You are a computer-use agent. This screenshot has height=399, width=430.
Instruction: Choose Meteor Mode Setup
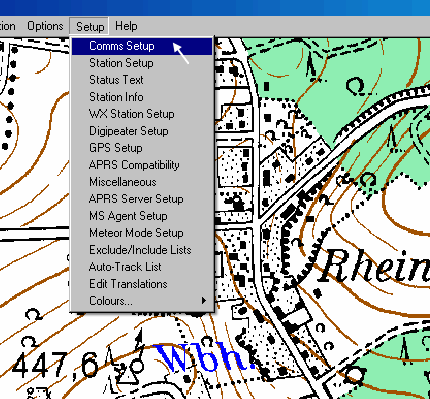point(142,233)
